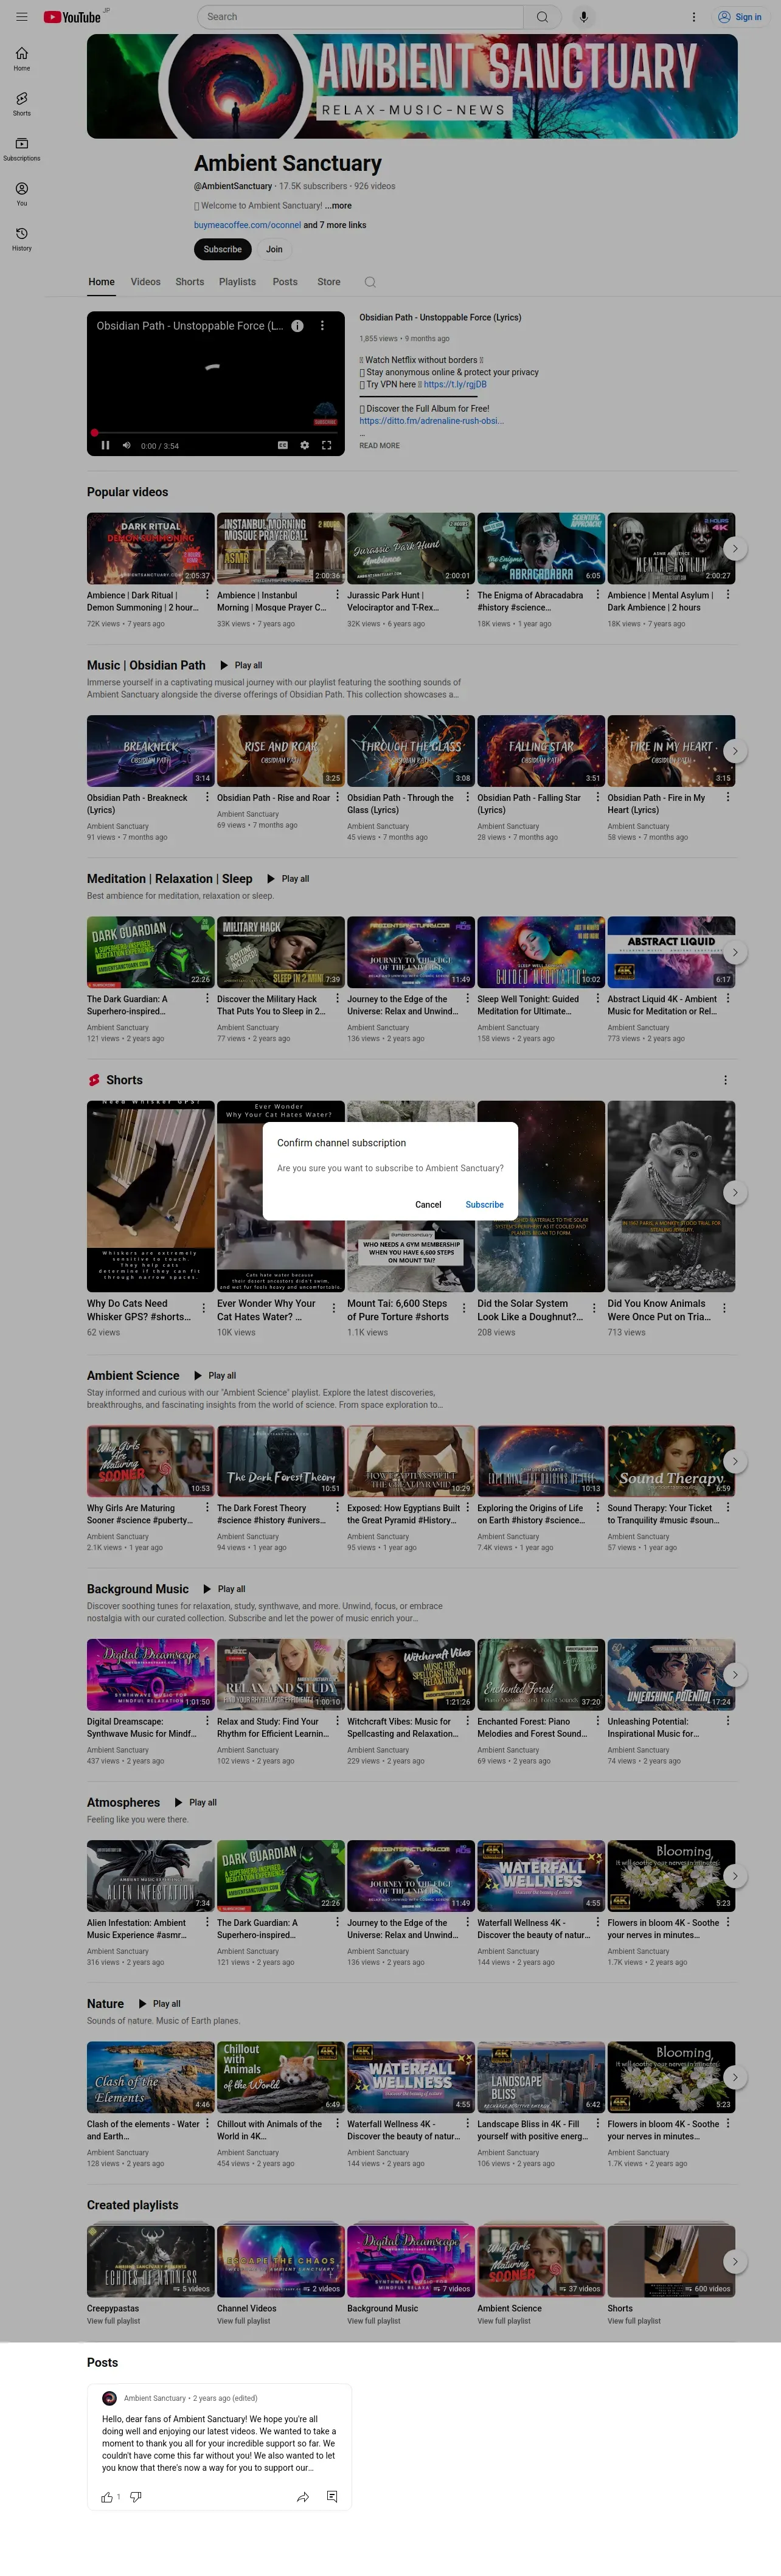The height and width of the screenshot is (2576, 781).
Task: Open the featured video player's three-dot menu
Action: [x=322, y=326]
